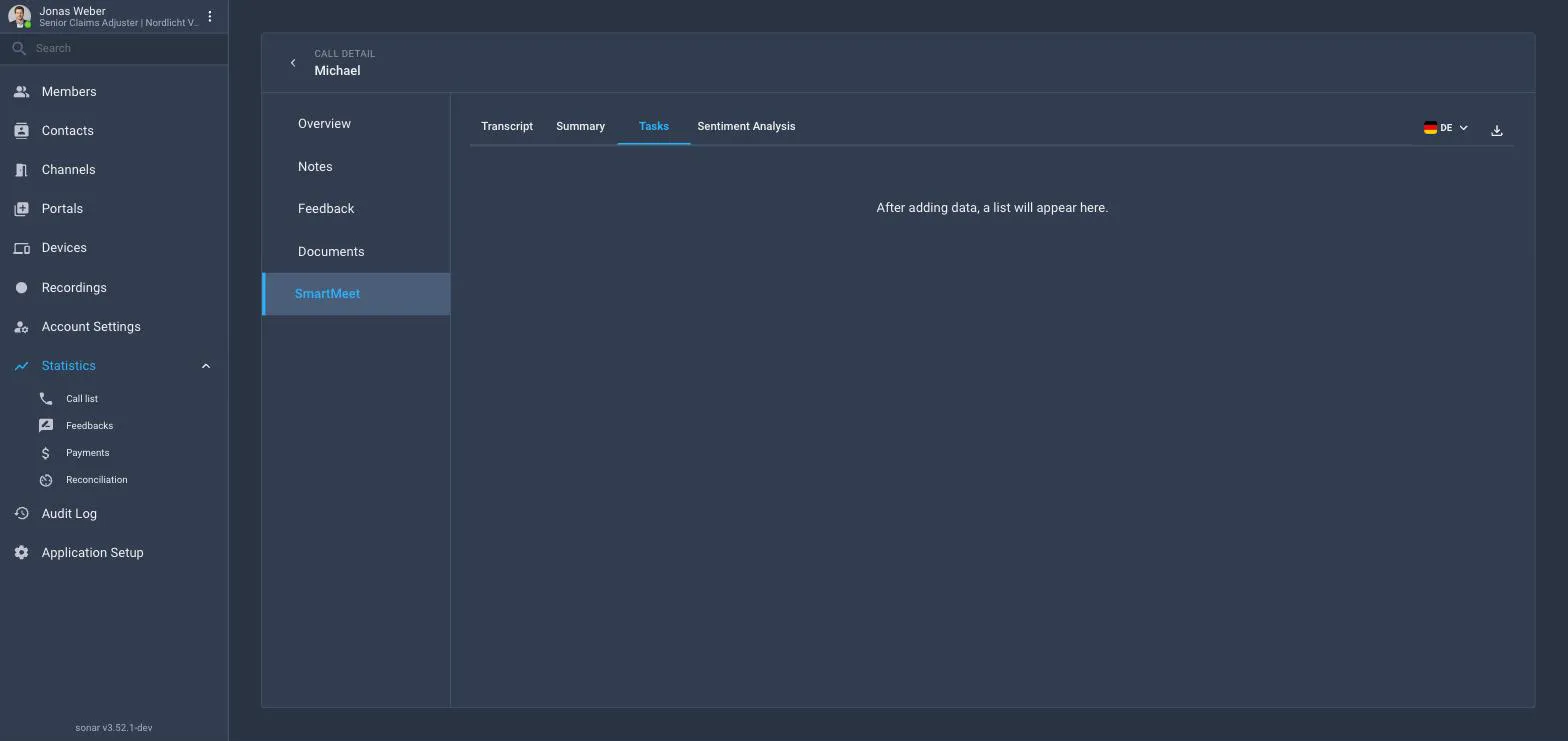The width and height of the screenshot is (1568, 741).
Task: Collapse the Statistics menu chevron
Action: [206, 366]
